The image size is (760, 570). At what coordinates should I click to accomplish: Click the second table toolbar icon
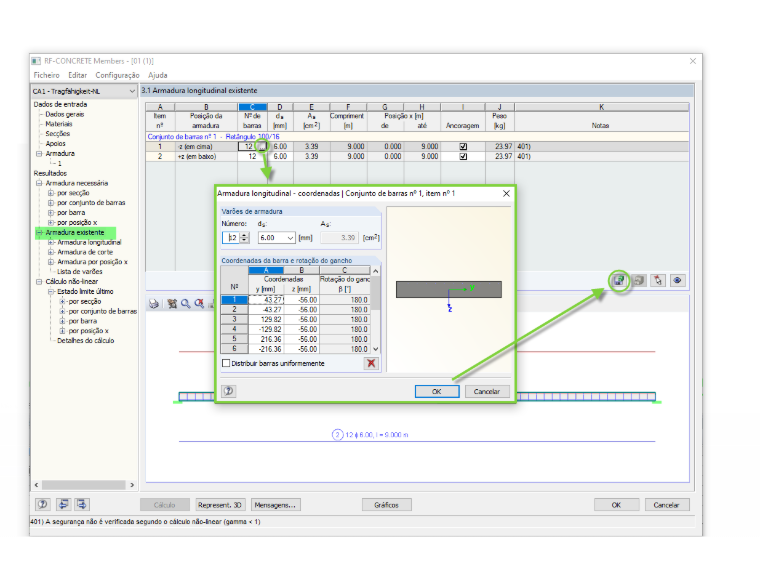639,280
